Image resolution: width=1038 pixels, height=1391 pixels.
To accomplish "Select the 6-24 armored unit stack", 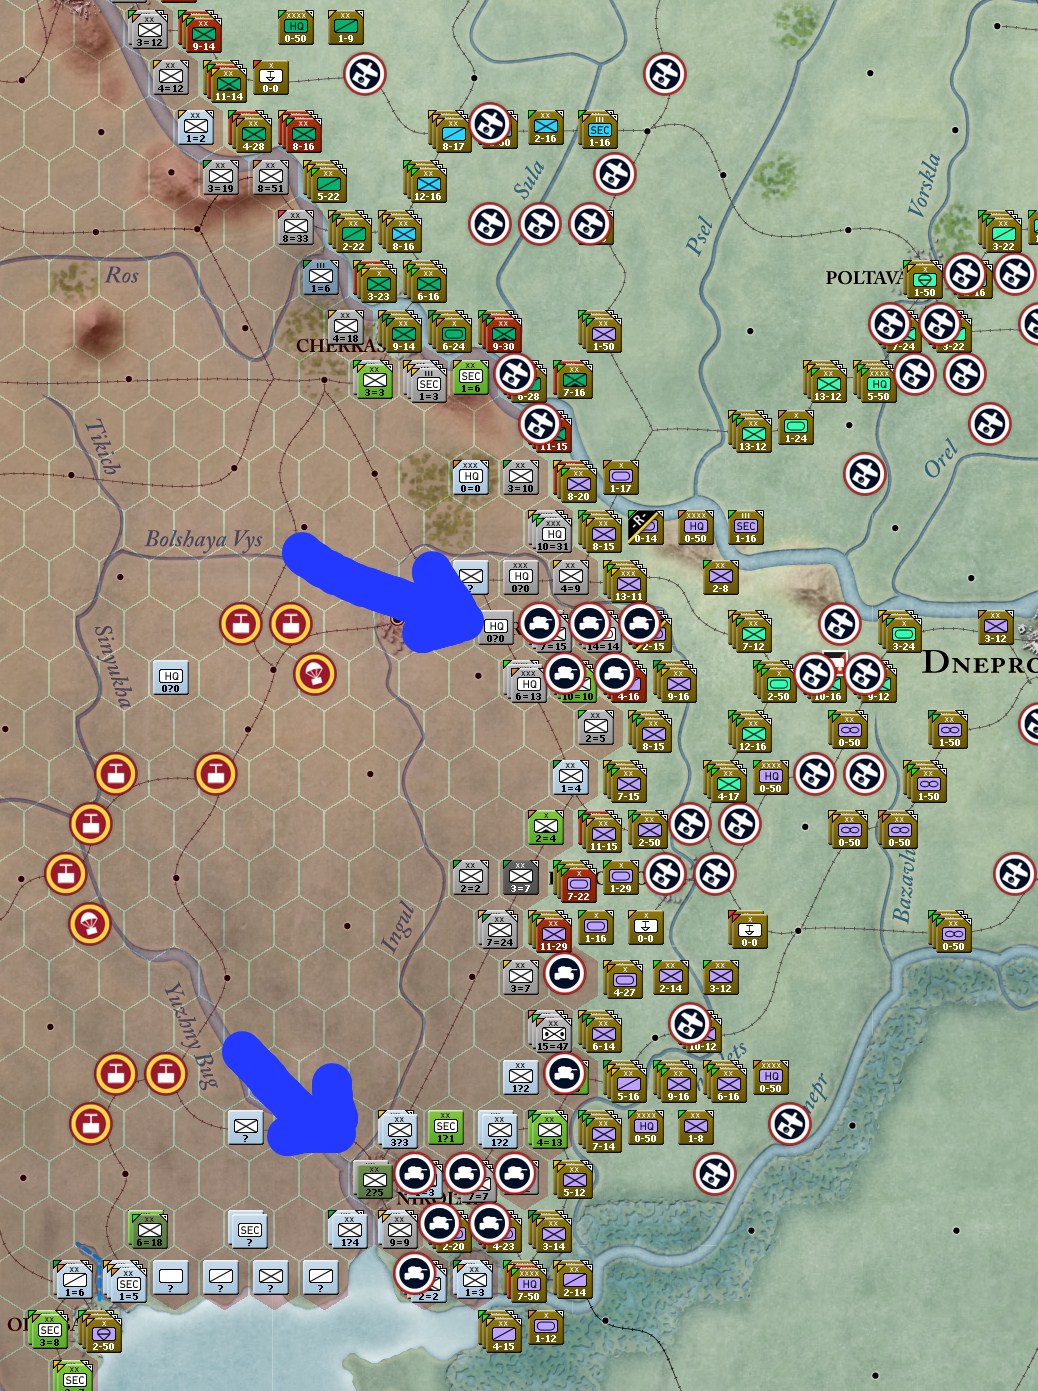I will pos(452,333).
